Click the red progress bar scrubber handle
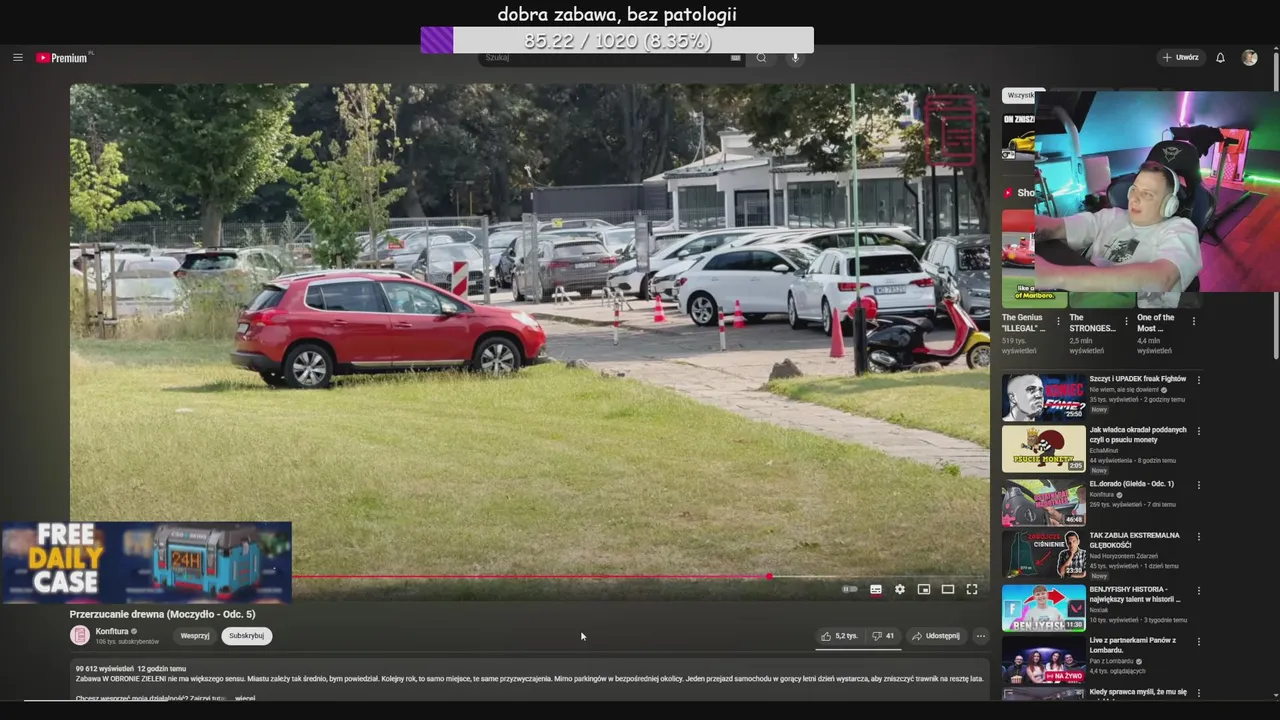 769,577
